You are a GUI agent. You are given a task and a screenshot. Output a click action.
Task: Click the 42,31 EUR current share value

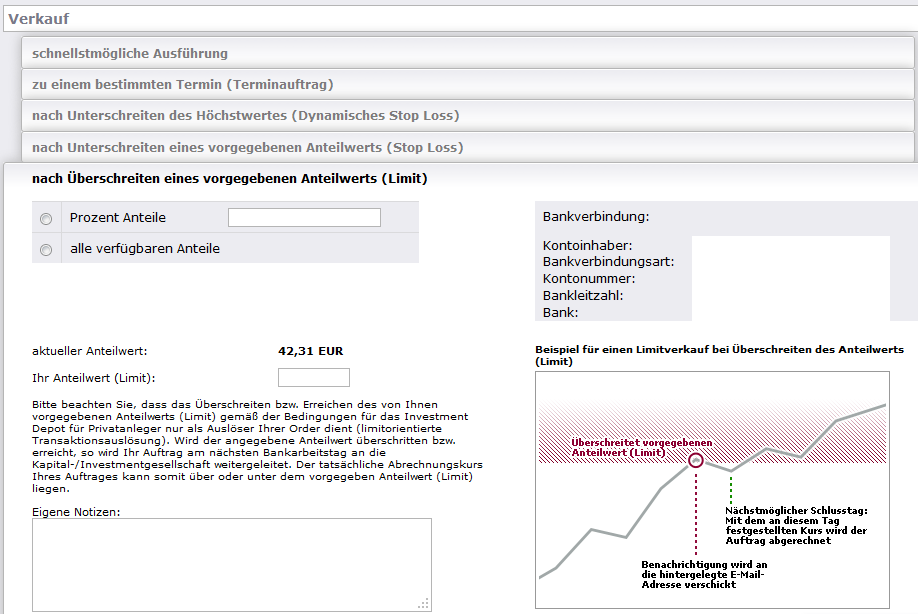311,351
